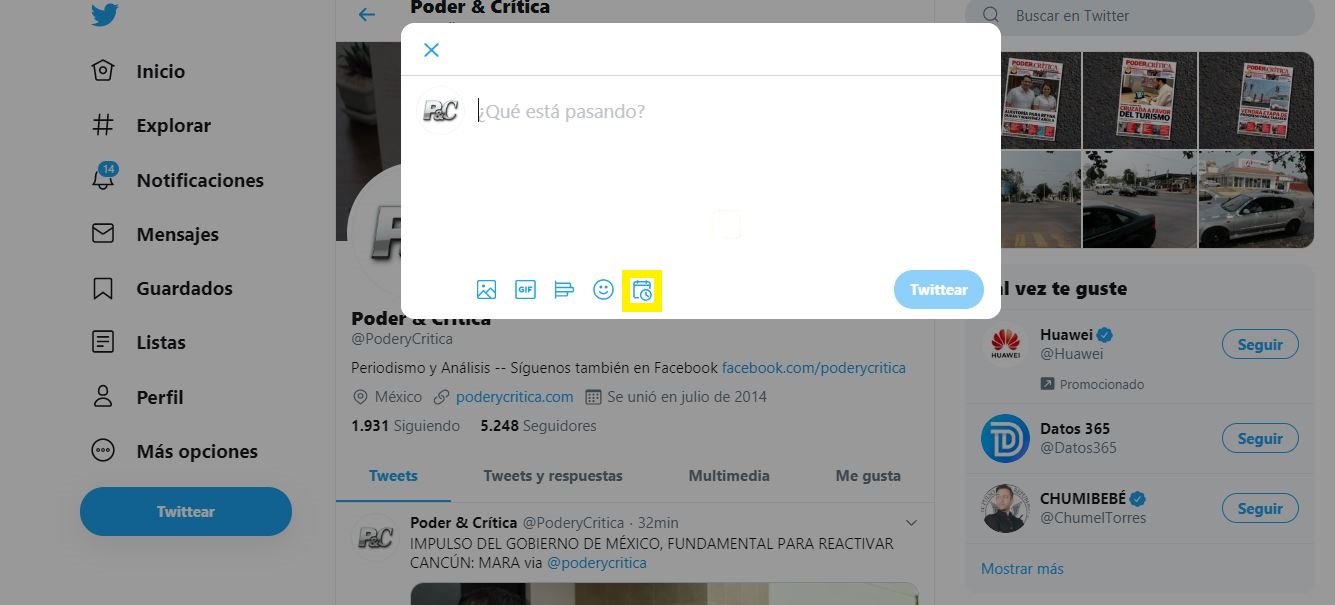Follow CHUMIBEBÉ account
This screenshot has height=605, width=1335.
[1259, 508]
